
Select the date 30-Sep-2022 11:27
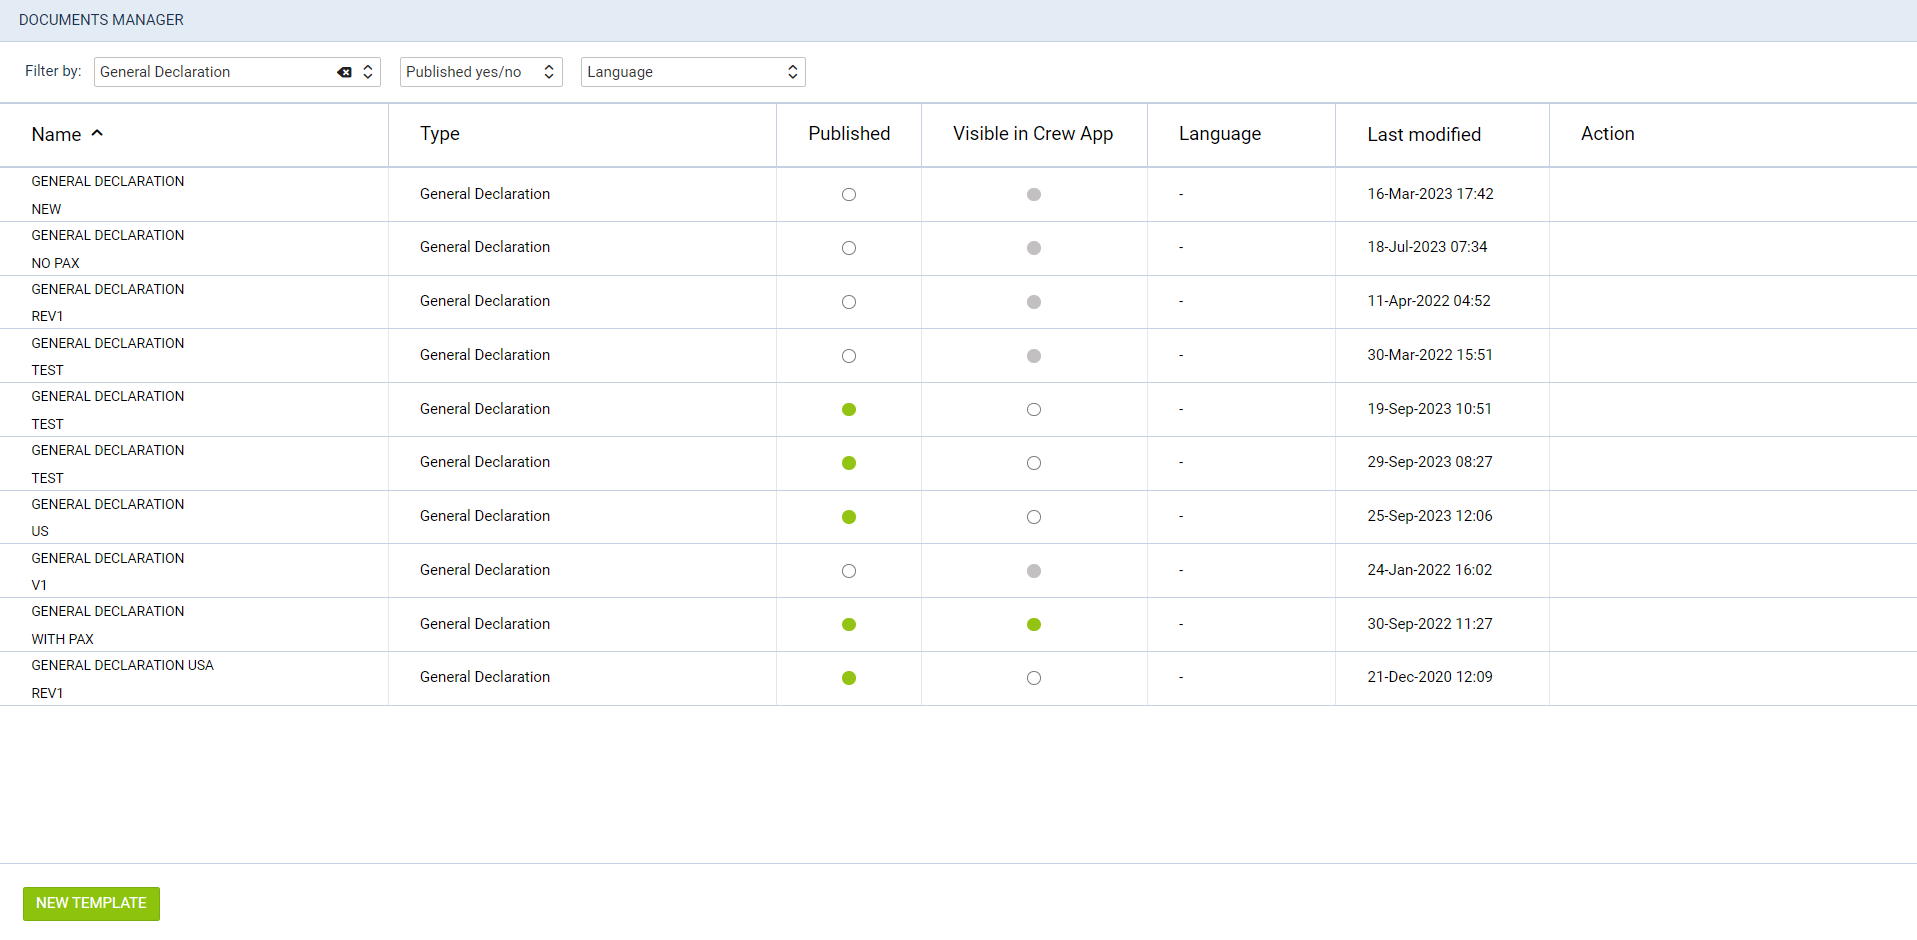[1430, 624]
